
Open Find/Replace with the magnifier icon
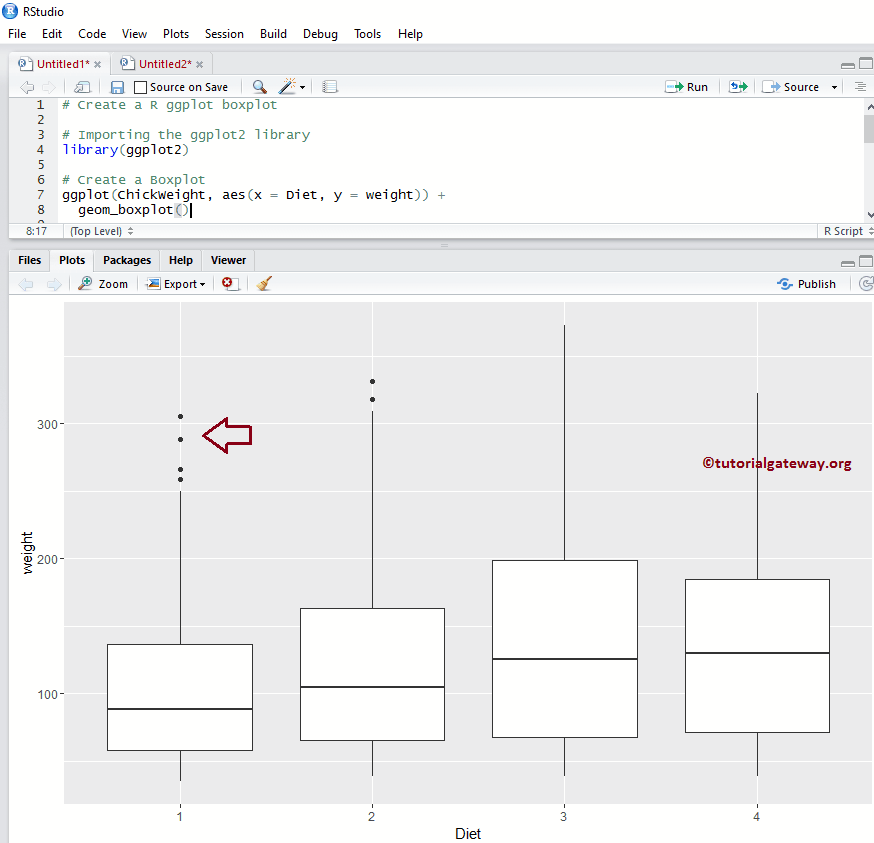tap(258, 86)
